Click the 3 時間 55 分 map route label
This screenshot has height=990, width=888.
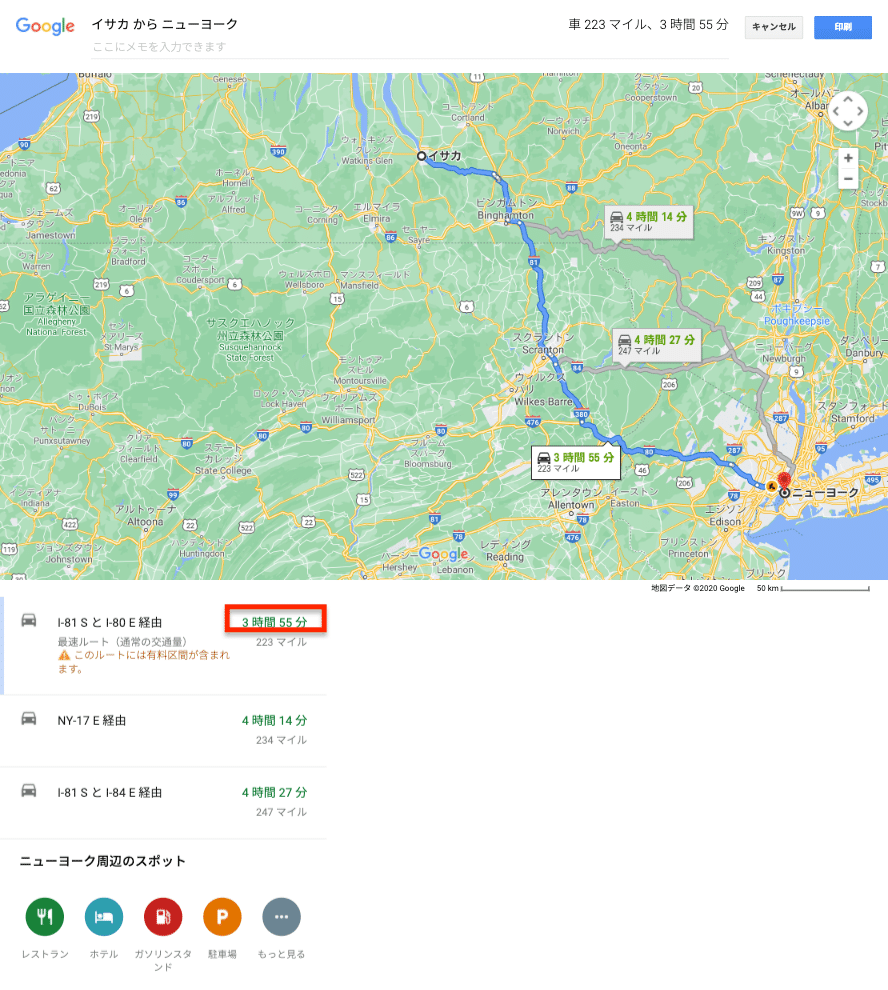(575, 462)
